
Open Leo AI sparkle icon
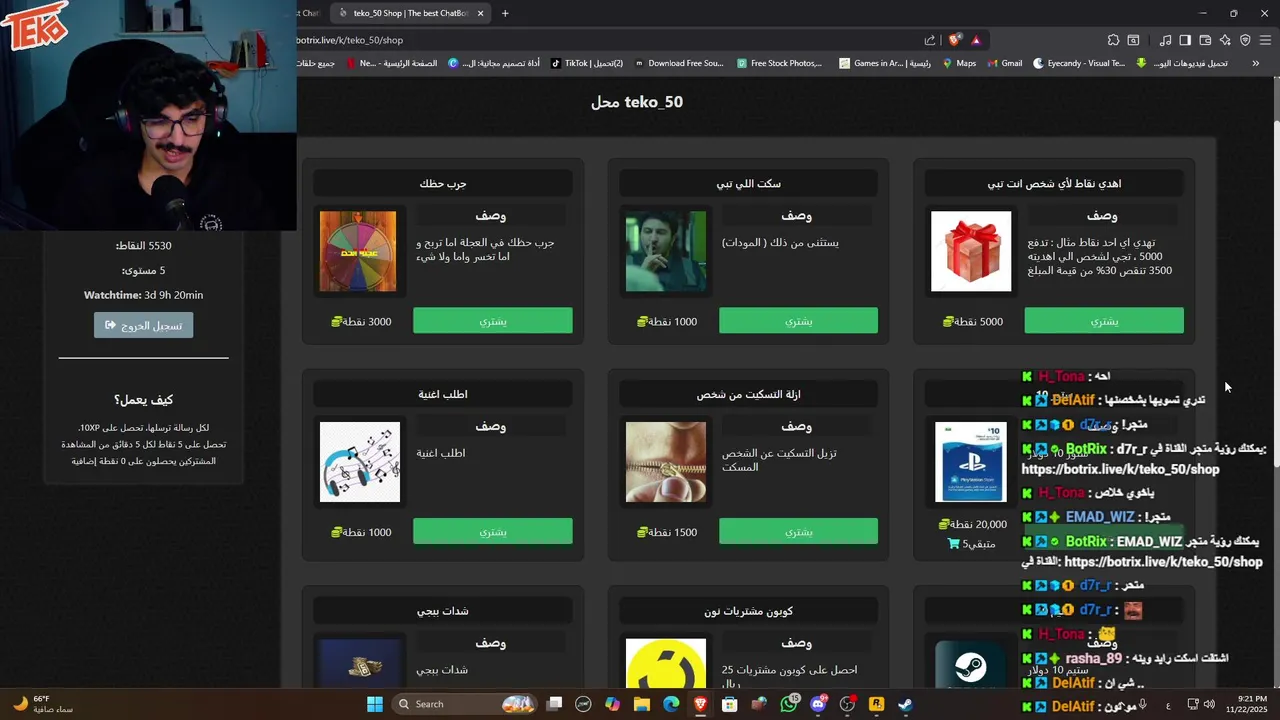point(1225,40)
